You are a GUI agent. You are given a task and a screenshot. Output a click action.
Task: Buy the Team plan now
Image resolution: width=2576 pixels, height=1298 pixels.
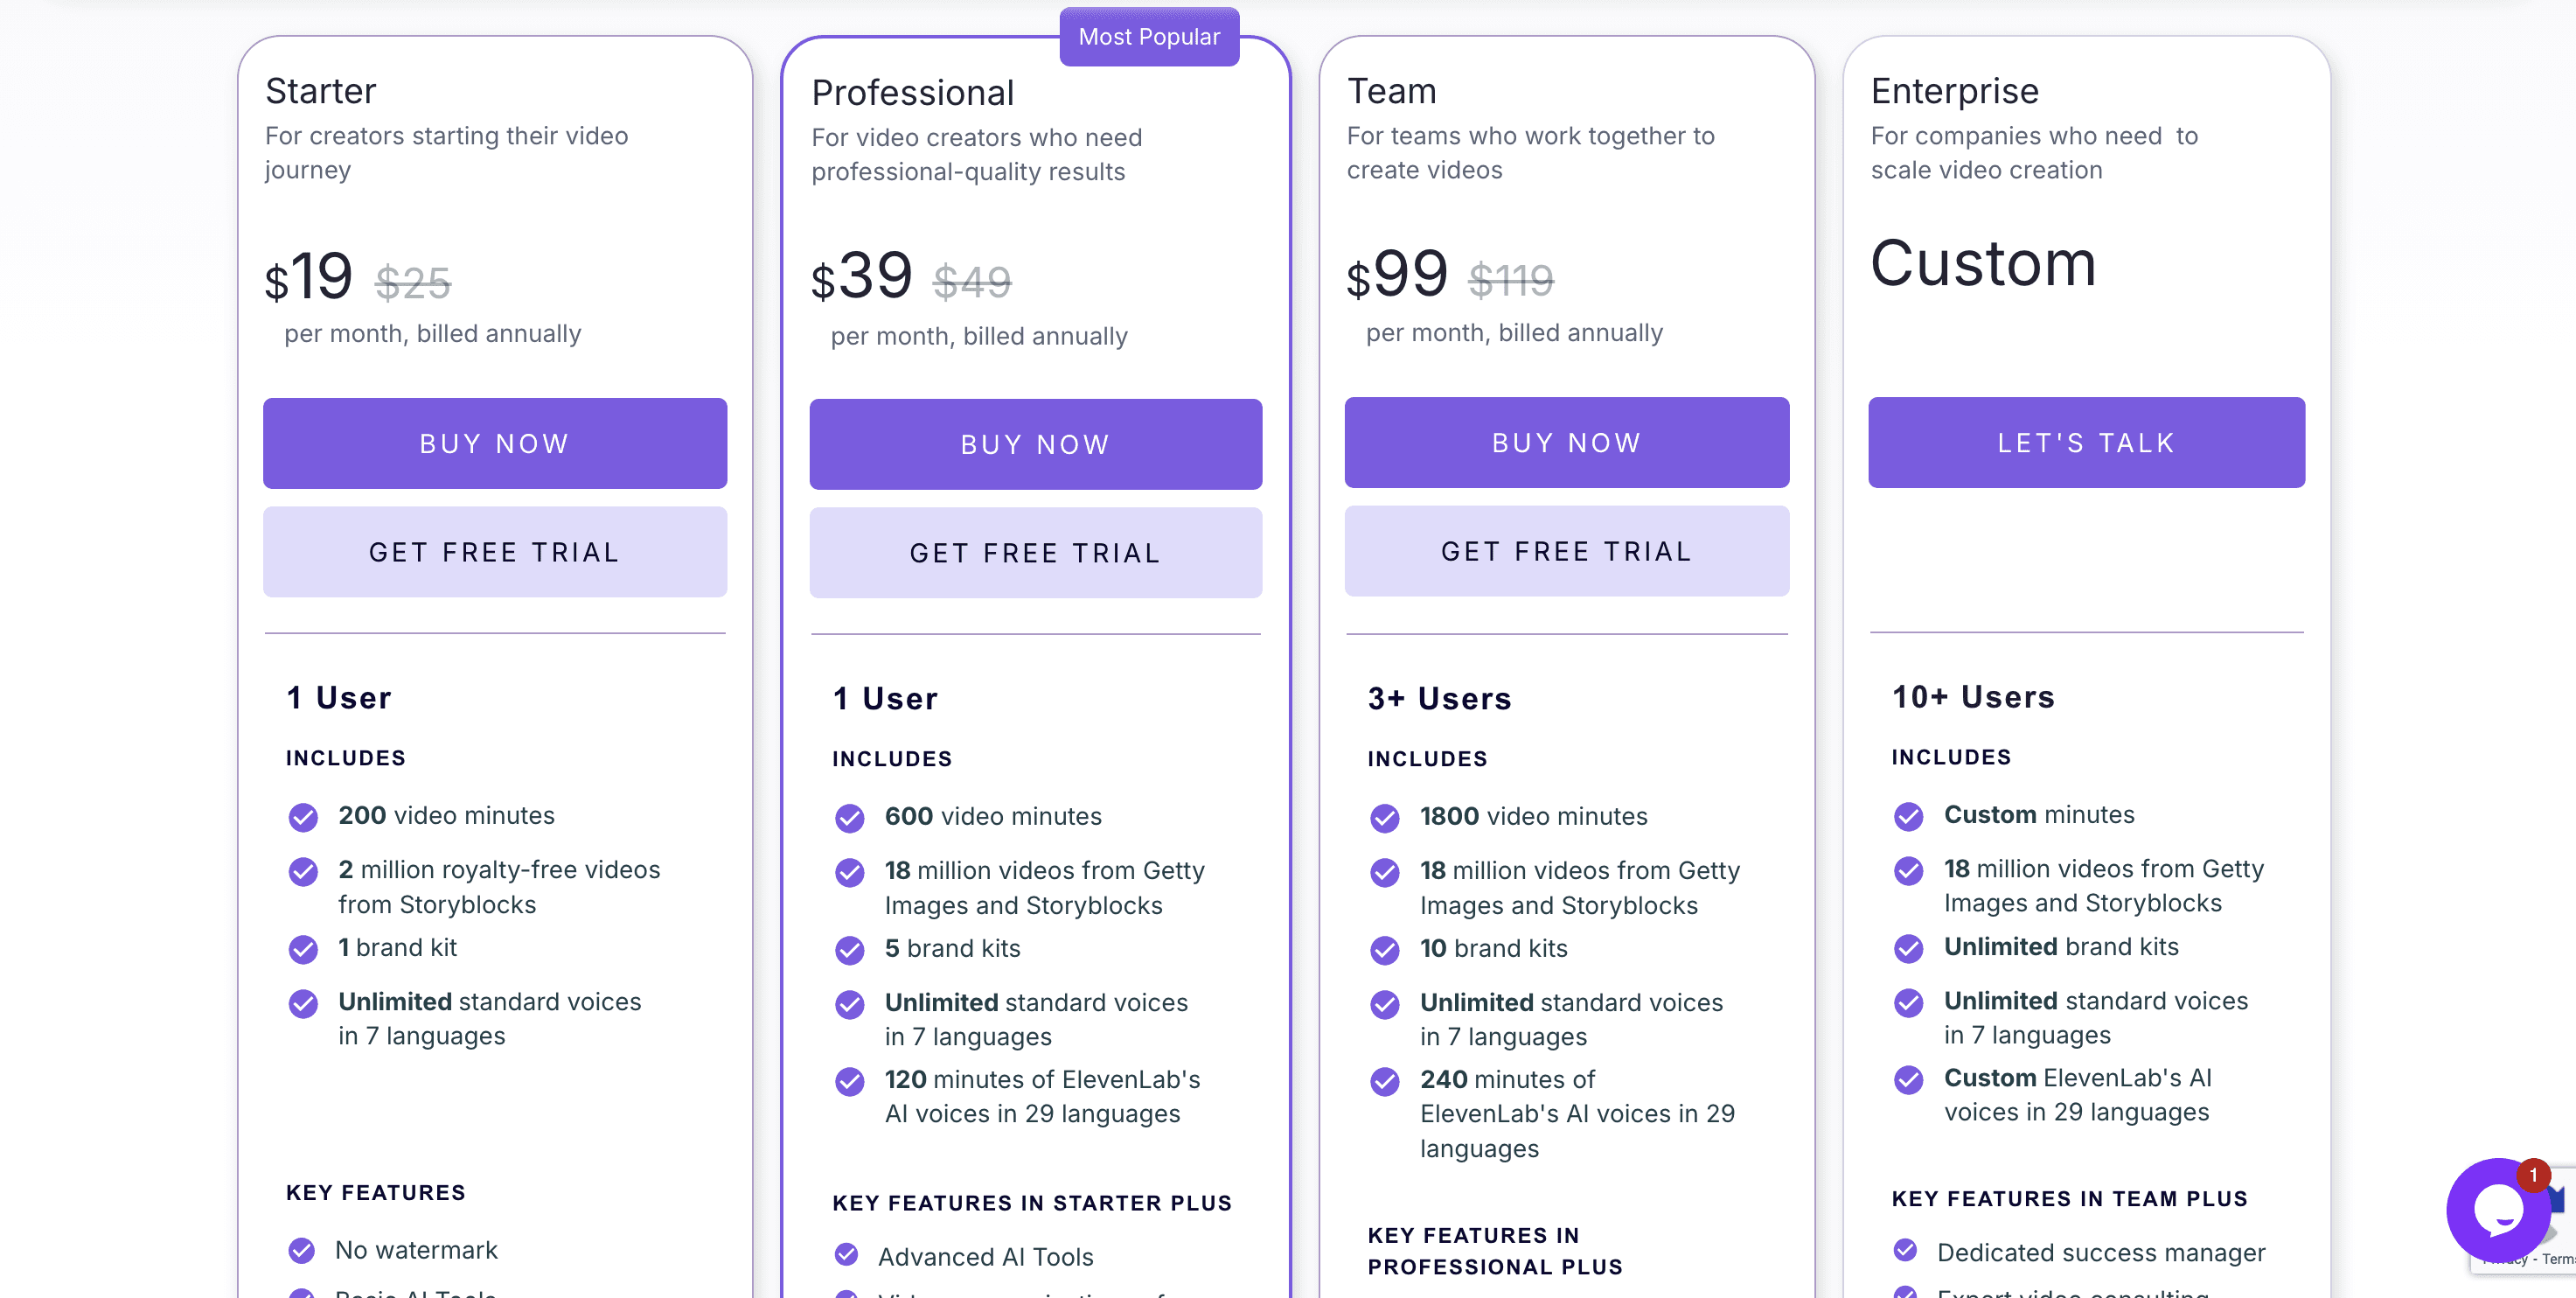pos(1566,442)
